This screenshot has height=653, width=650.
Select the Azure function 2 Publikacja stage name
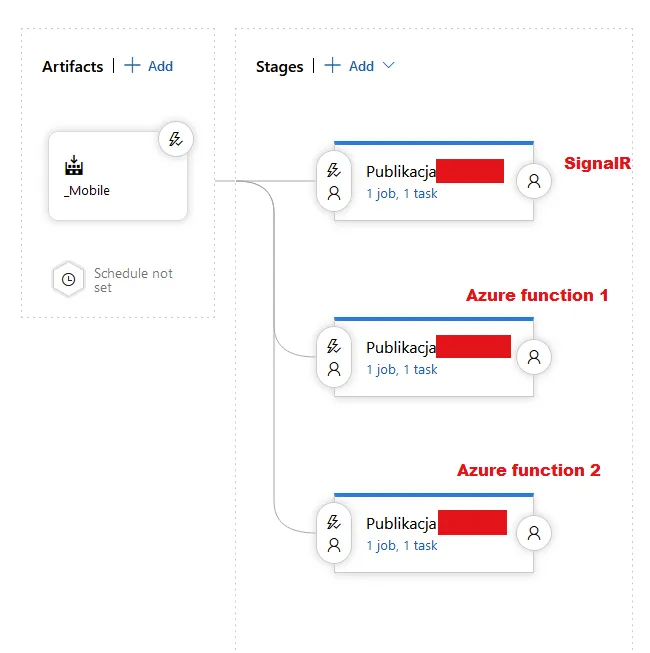click(401, 524)
